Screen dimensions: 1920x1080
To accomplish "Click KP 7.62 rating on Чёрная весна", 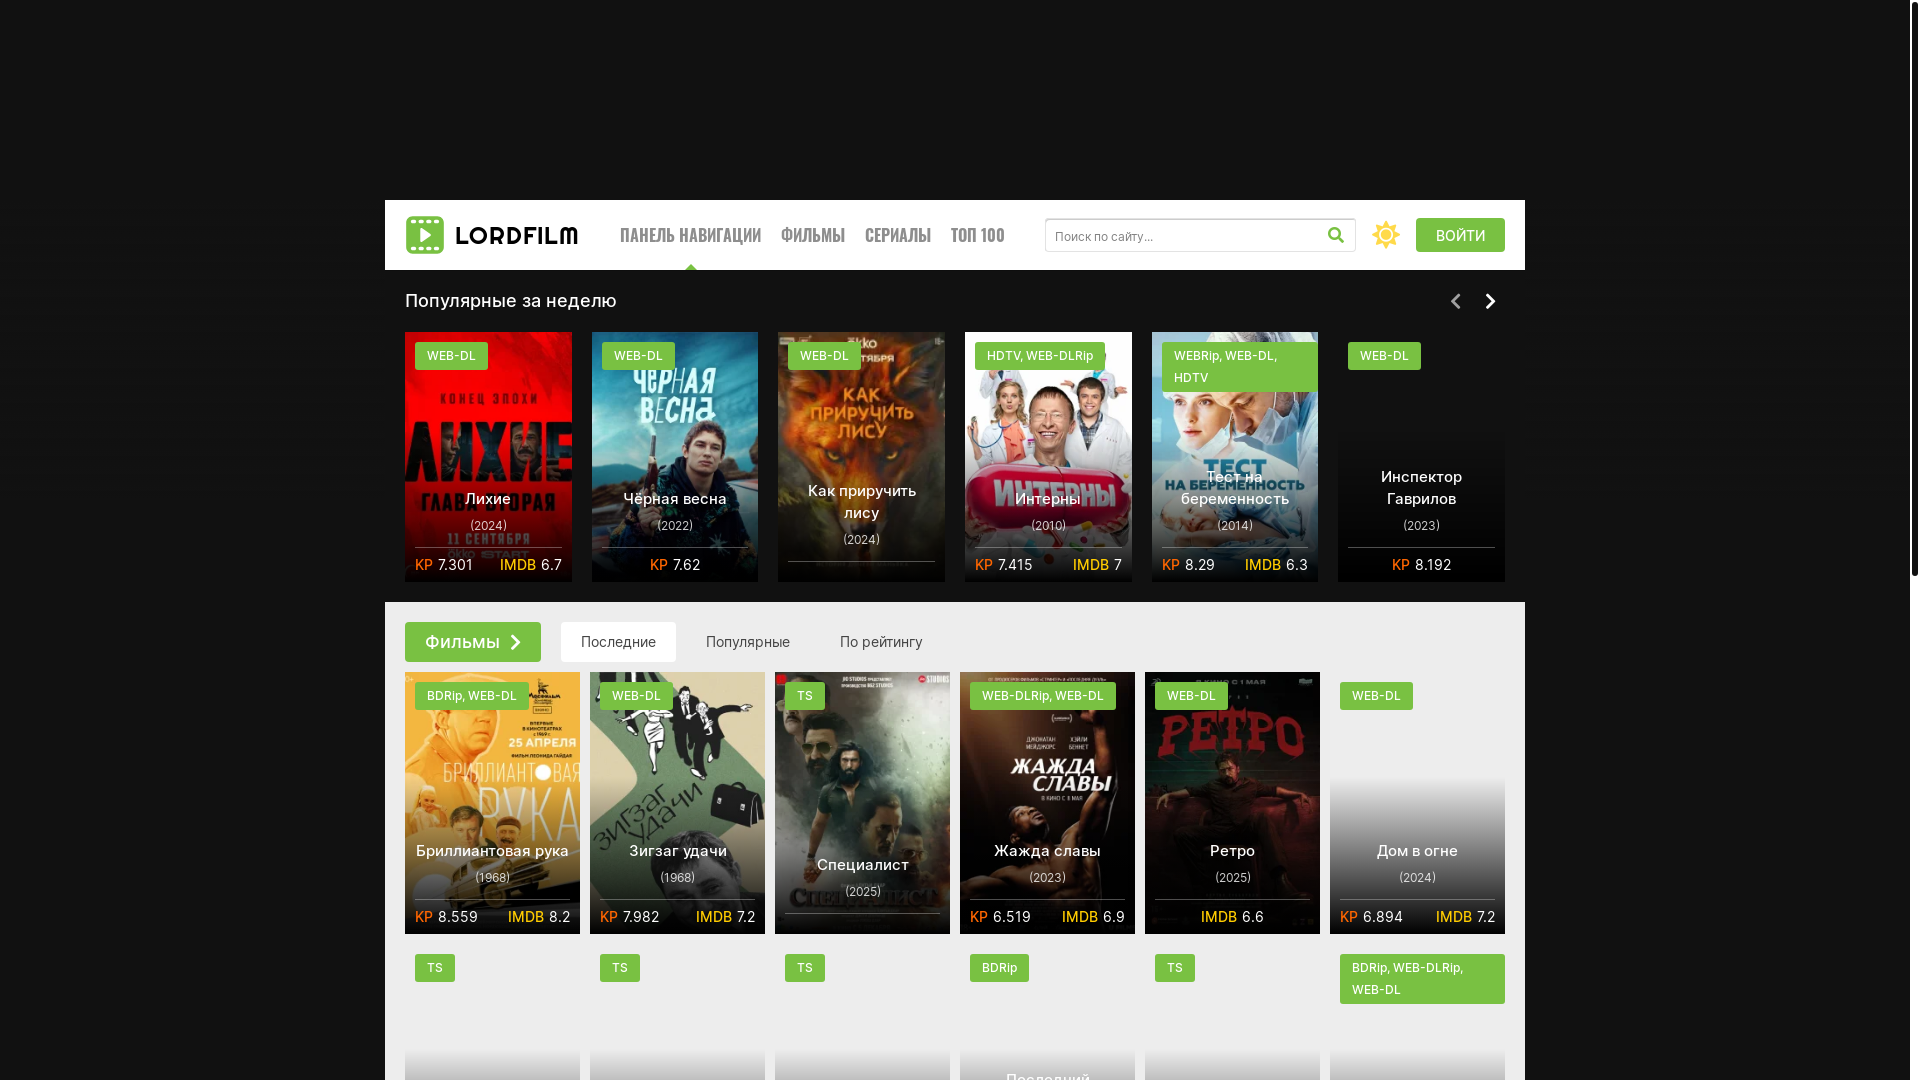I will click(x=675, y=565).
